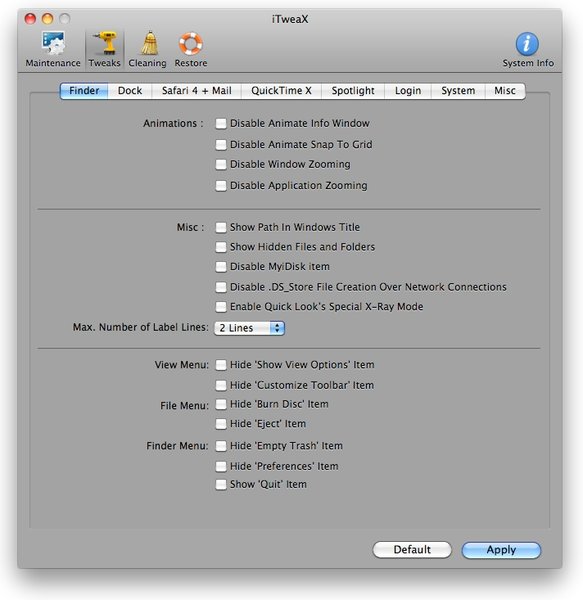Image resolution: width=583 pixels, height=600 pixels.
Task: Switch to the Dock tab
Action: 130,91
